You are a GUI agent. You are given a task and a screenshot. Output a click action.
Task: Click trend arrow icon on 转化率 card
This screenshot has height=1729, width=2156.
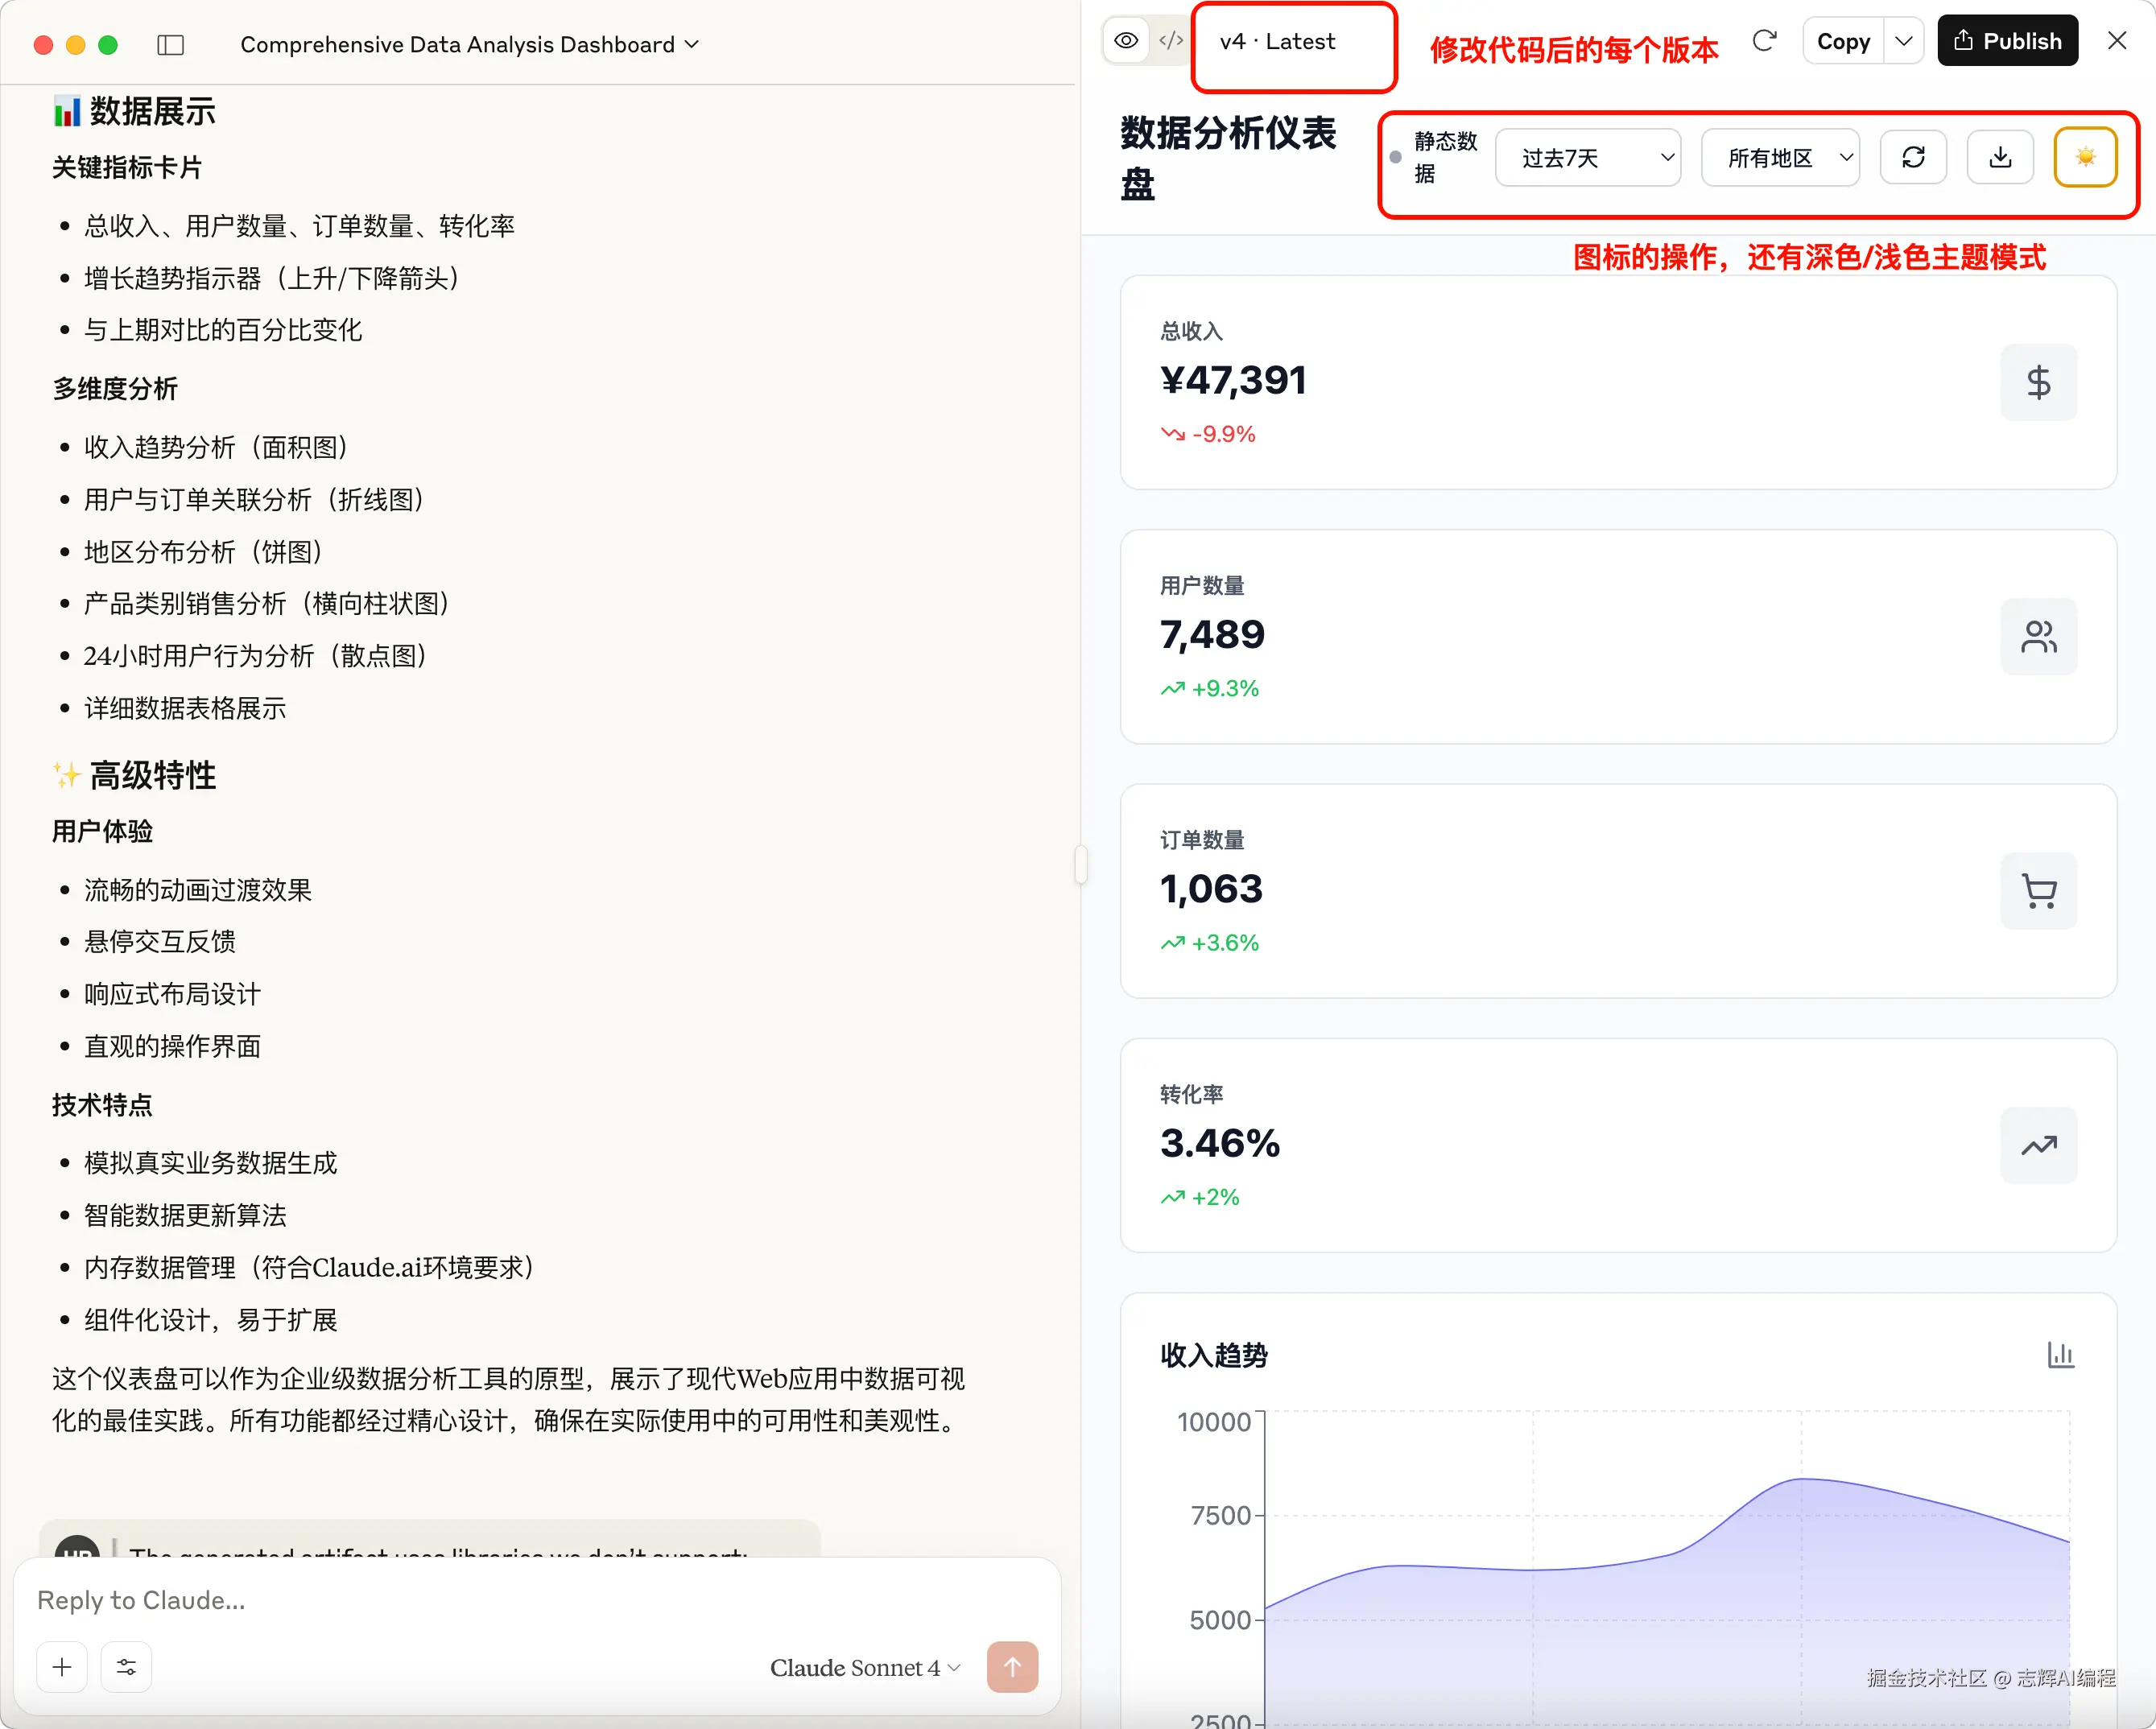[2038, 1145]
